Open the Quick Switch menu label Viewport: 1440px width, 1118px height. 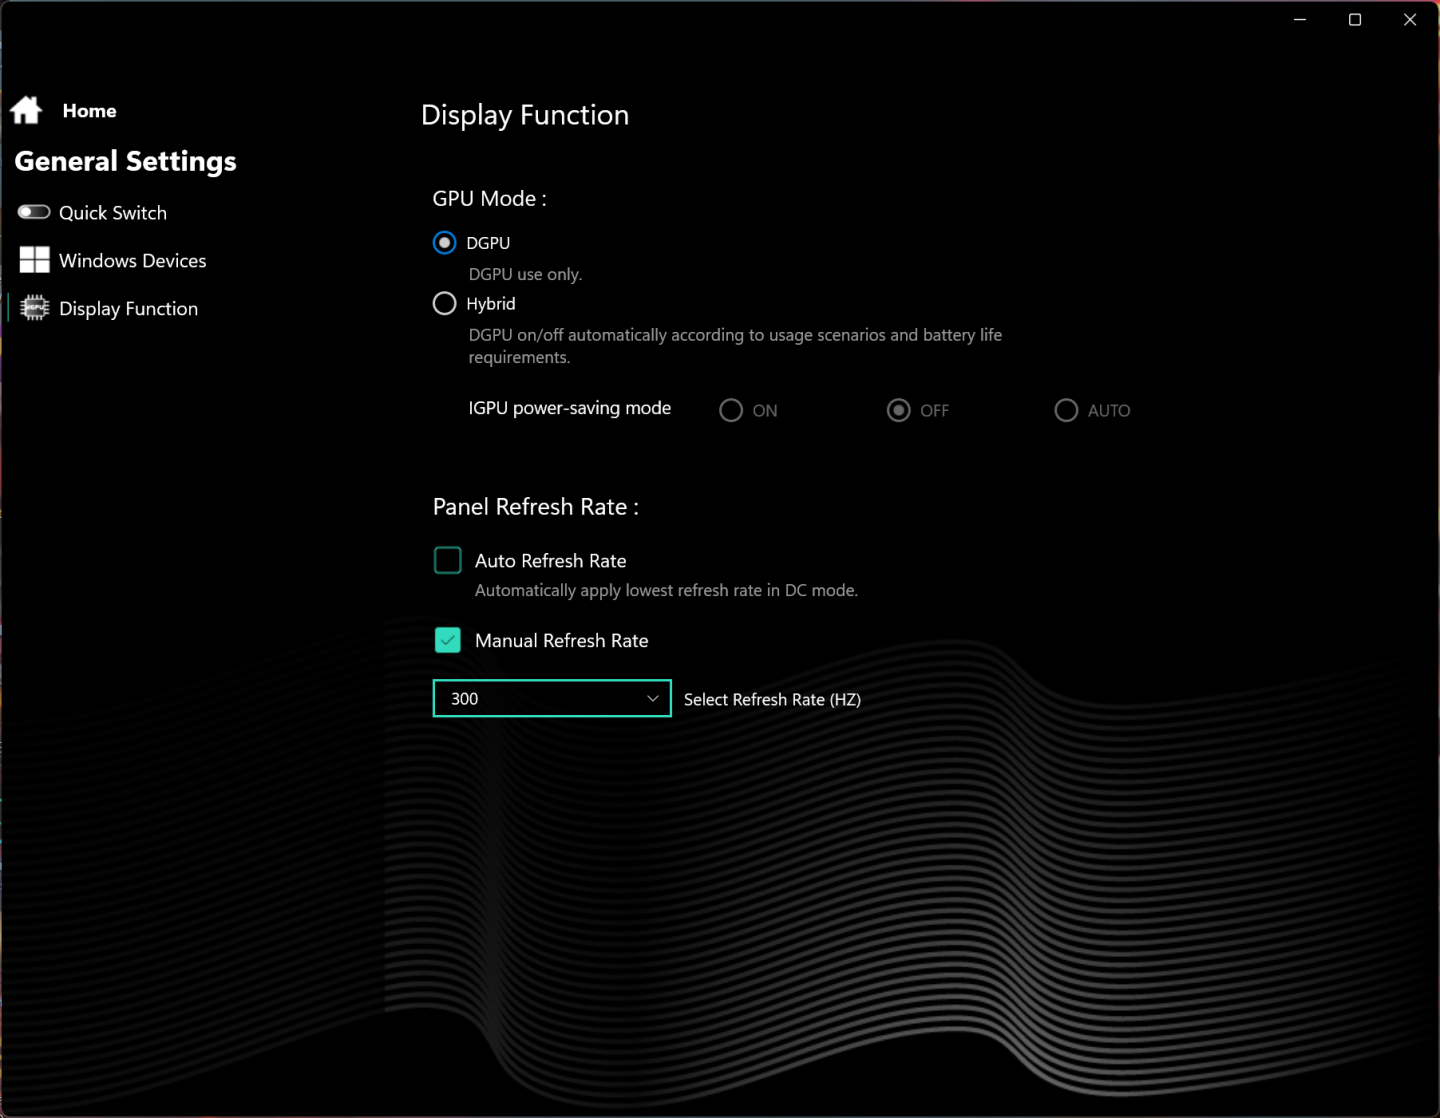113,213
